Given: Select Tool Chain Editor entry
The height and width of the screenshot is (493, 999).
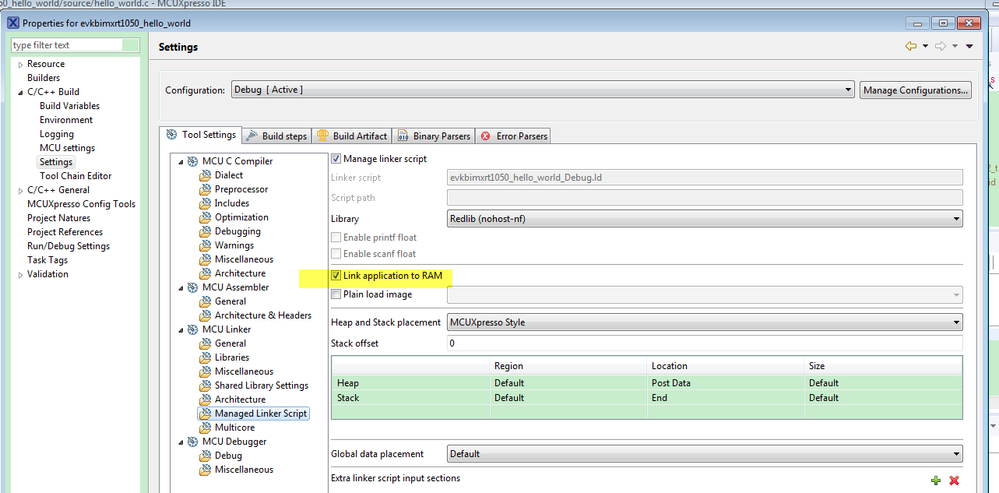Looking at the screenshot, I should 75,176.
